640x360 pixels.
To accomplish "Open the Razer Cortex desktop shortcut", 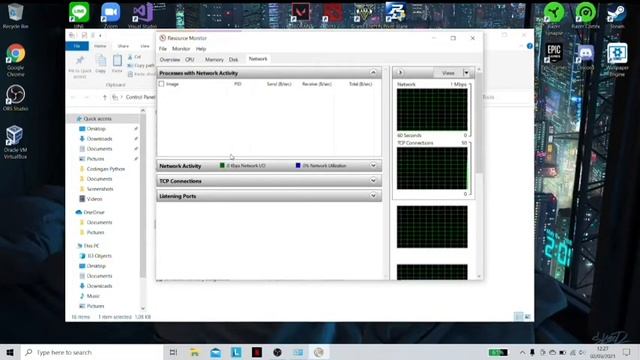I will (x=585, y=14).
